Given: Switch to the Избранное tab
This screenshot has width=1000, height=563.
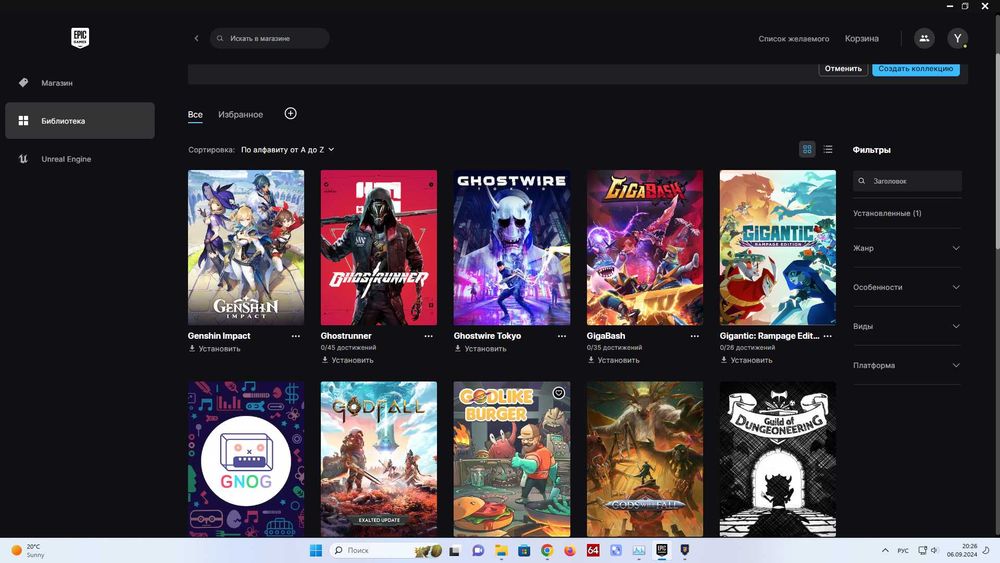Looking at the screenshot, I should click(240, 115).
